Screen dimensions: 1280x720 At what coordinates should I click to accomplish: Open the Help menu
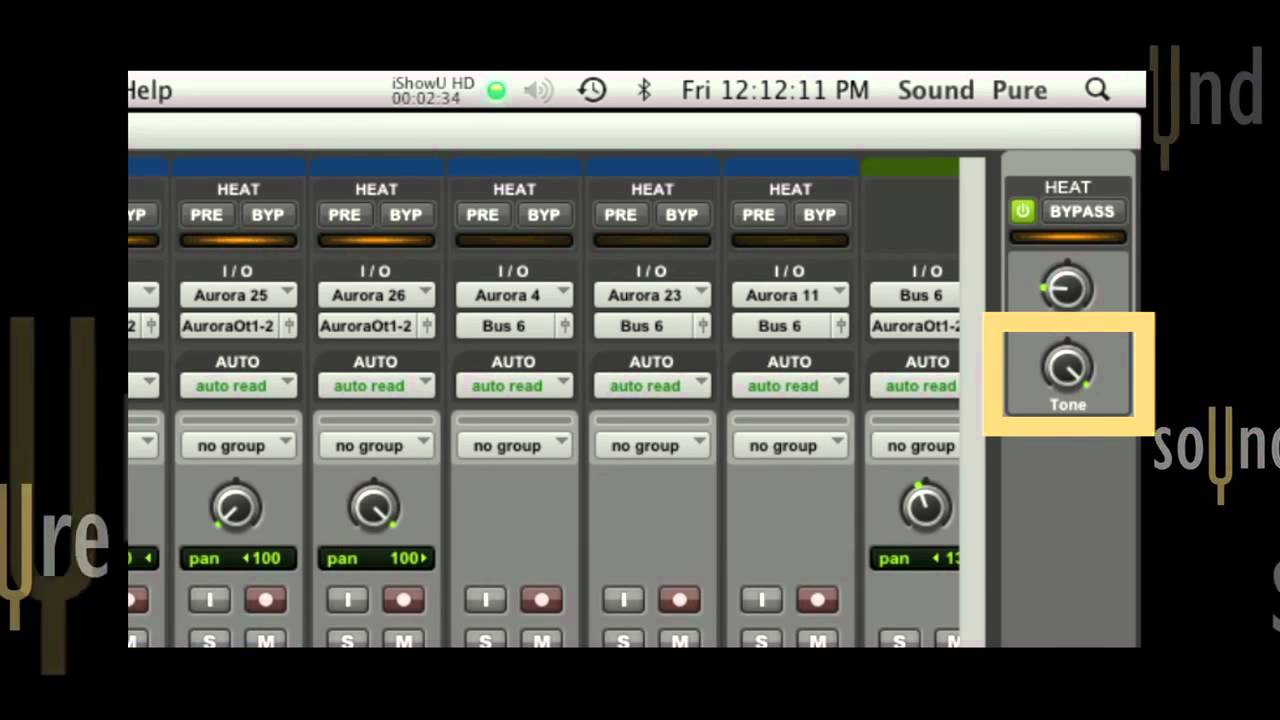[x=150, y=90]
